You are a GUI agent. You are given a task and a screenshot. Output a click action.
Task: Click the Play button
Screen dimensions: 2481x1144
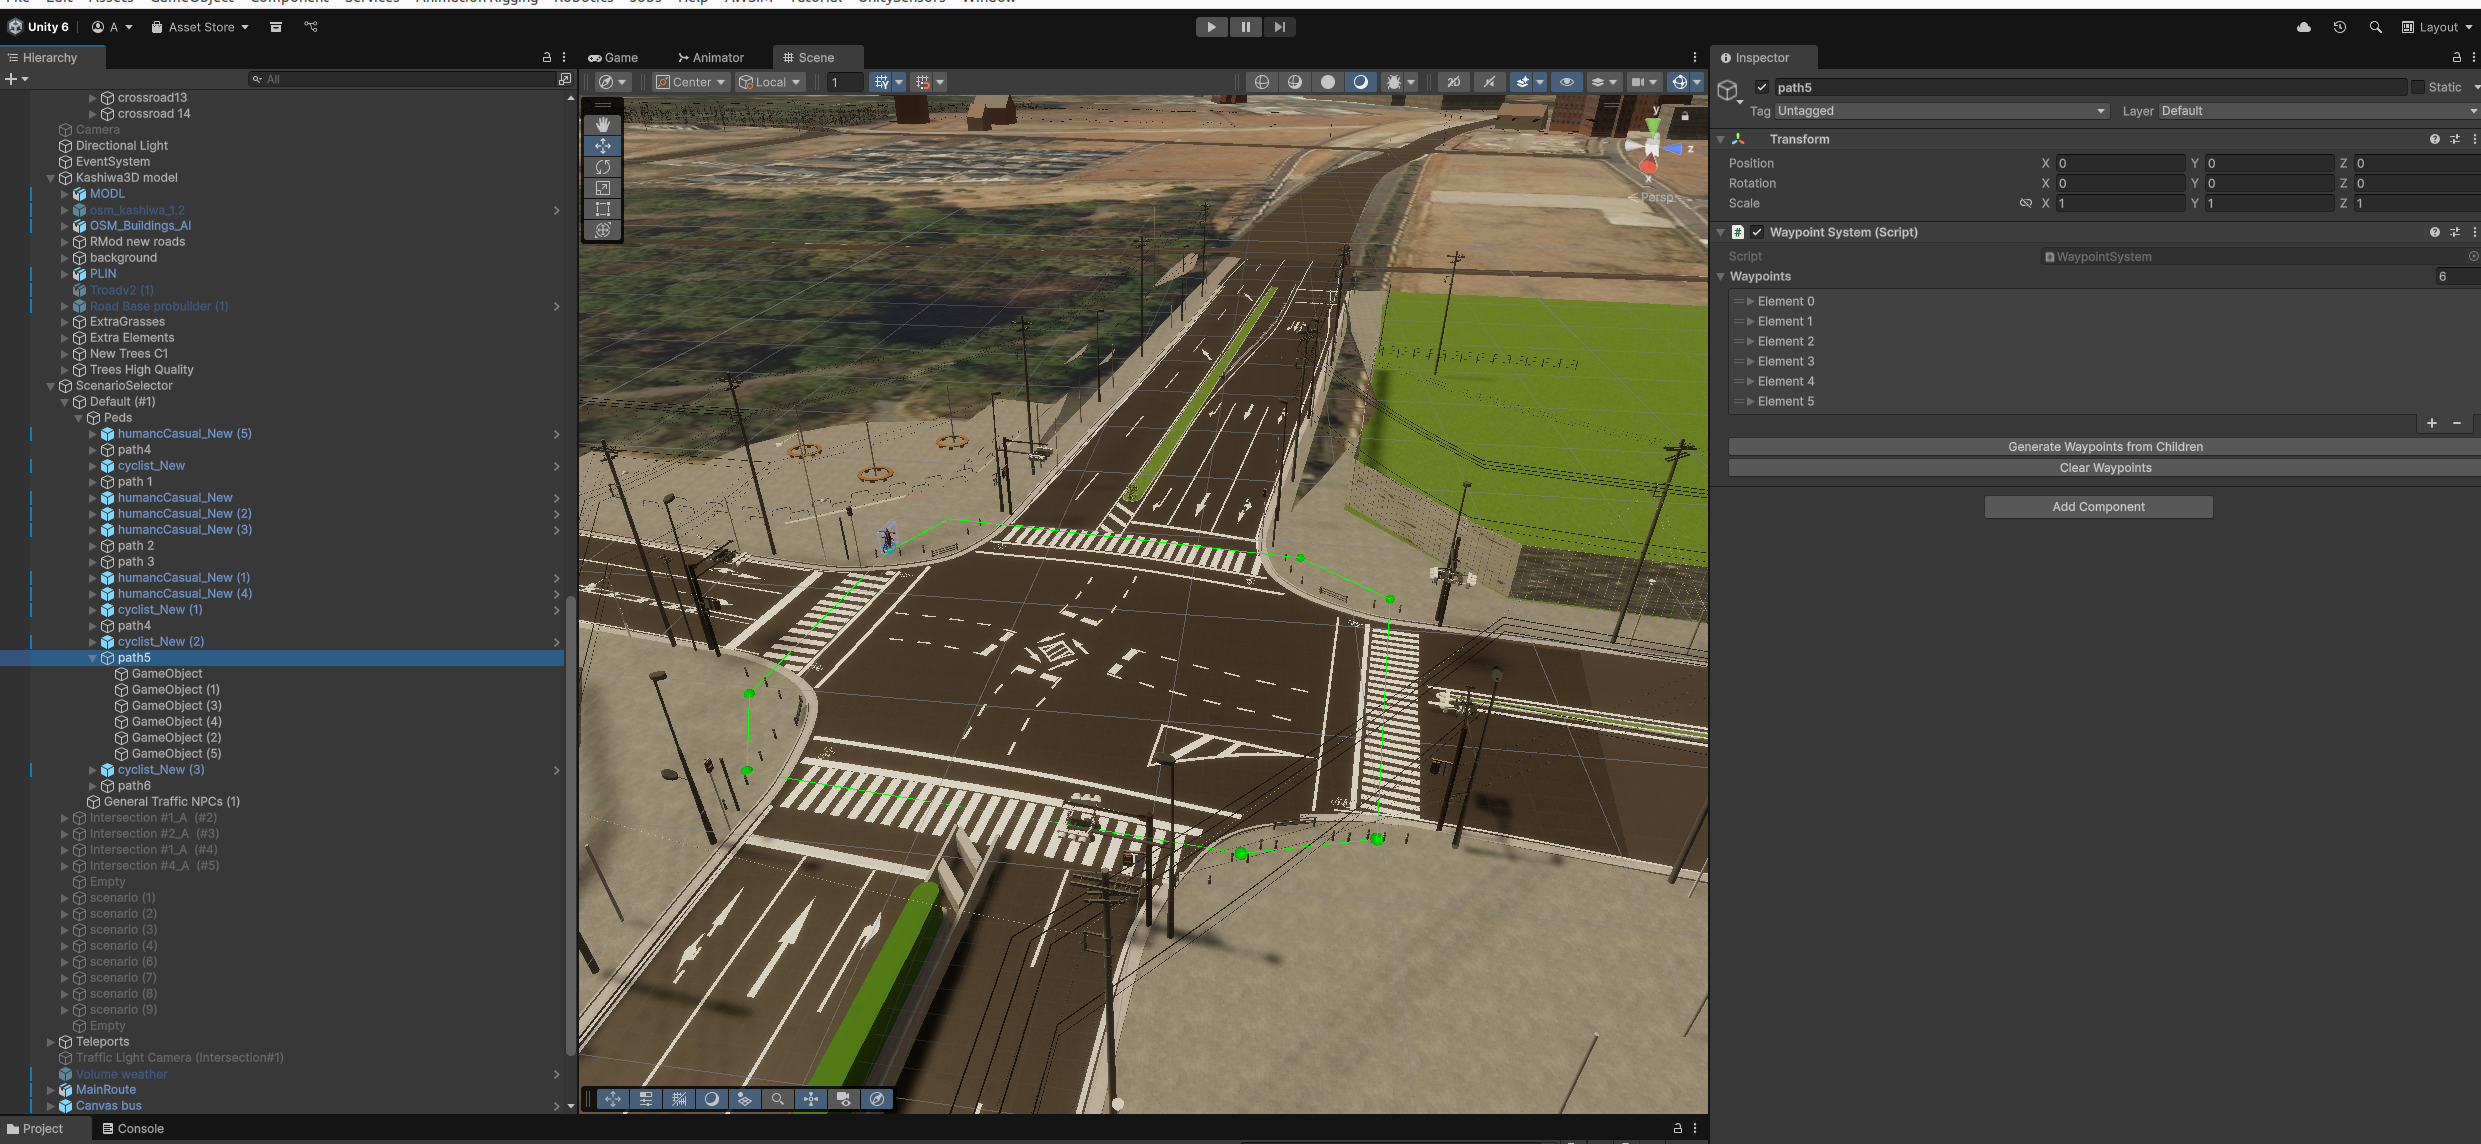point(1211,27)
